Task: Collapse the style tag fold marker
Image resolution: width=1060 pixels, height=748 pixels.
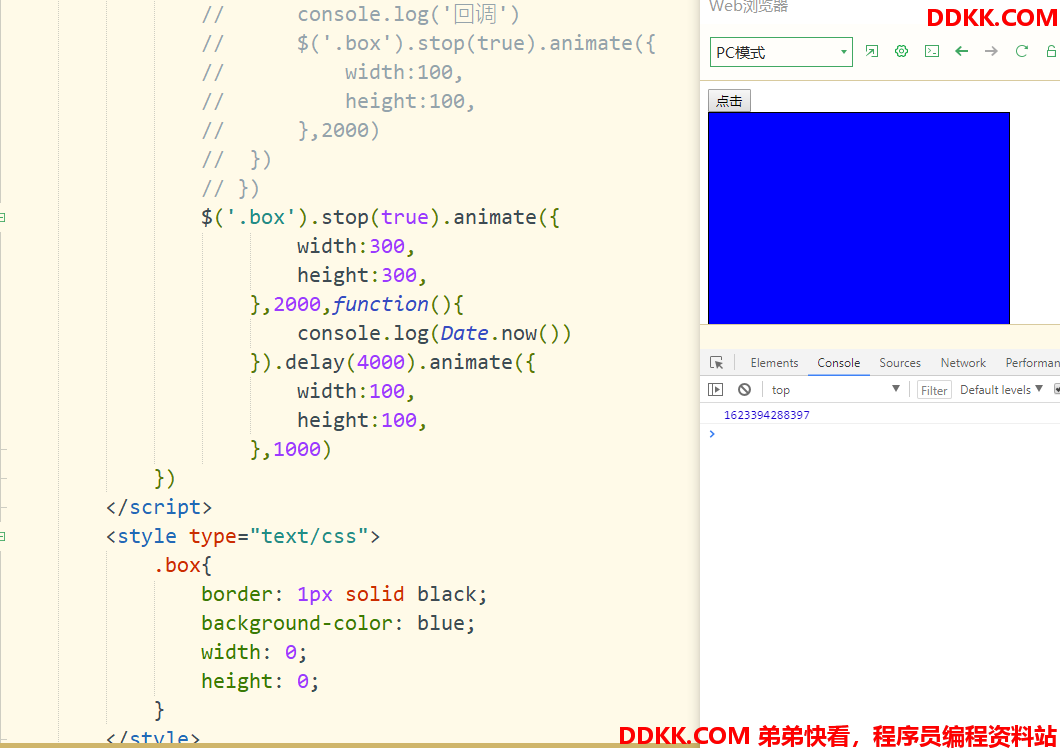Action: pyautogui.click(x=3, y=536)
